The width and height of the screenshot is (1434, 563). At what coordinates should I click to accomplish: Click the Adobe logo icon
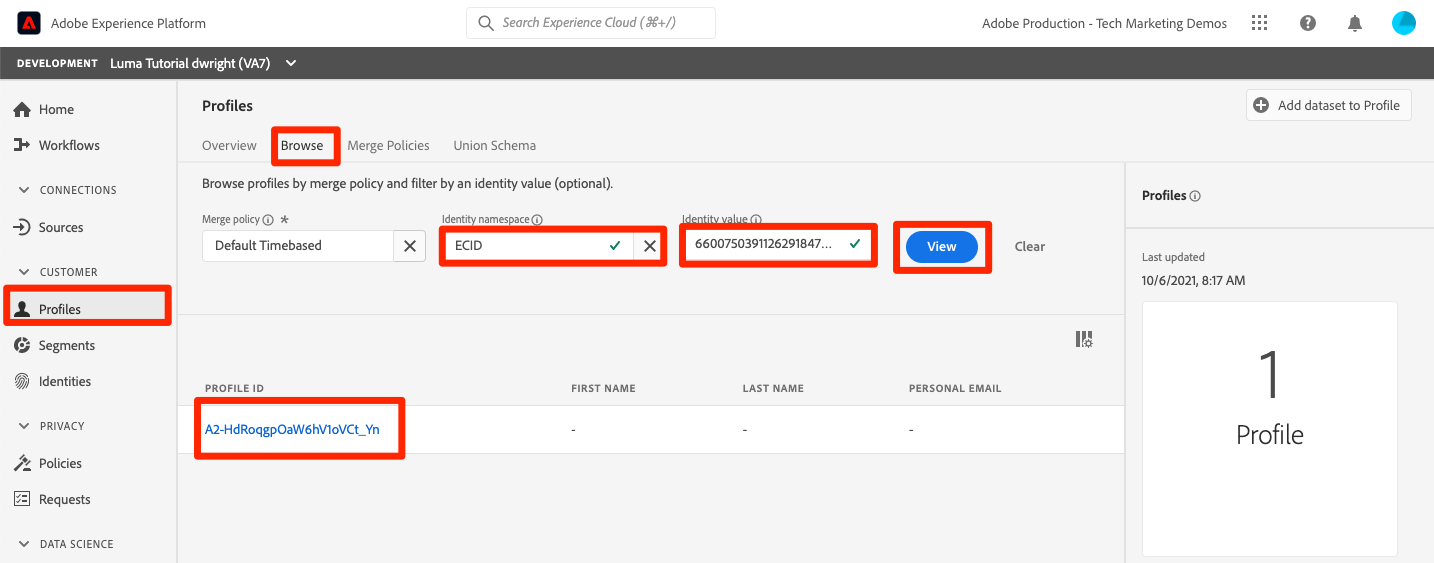point(29,23)
